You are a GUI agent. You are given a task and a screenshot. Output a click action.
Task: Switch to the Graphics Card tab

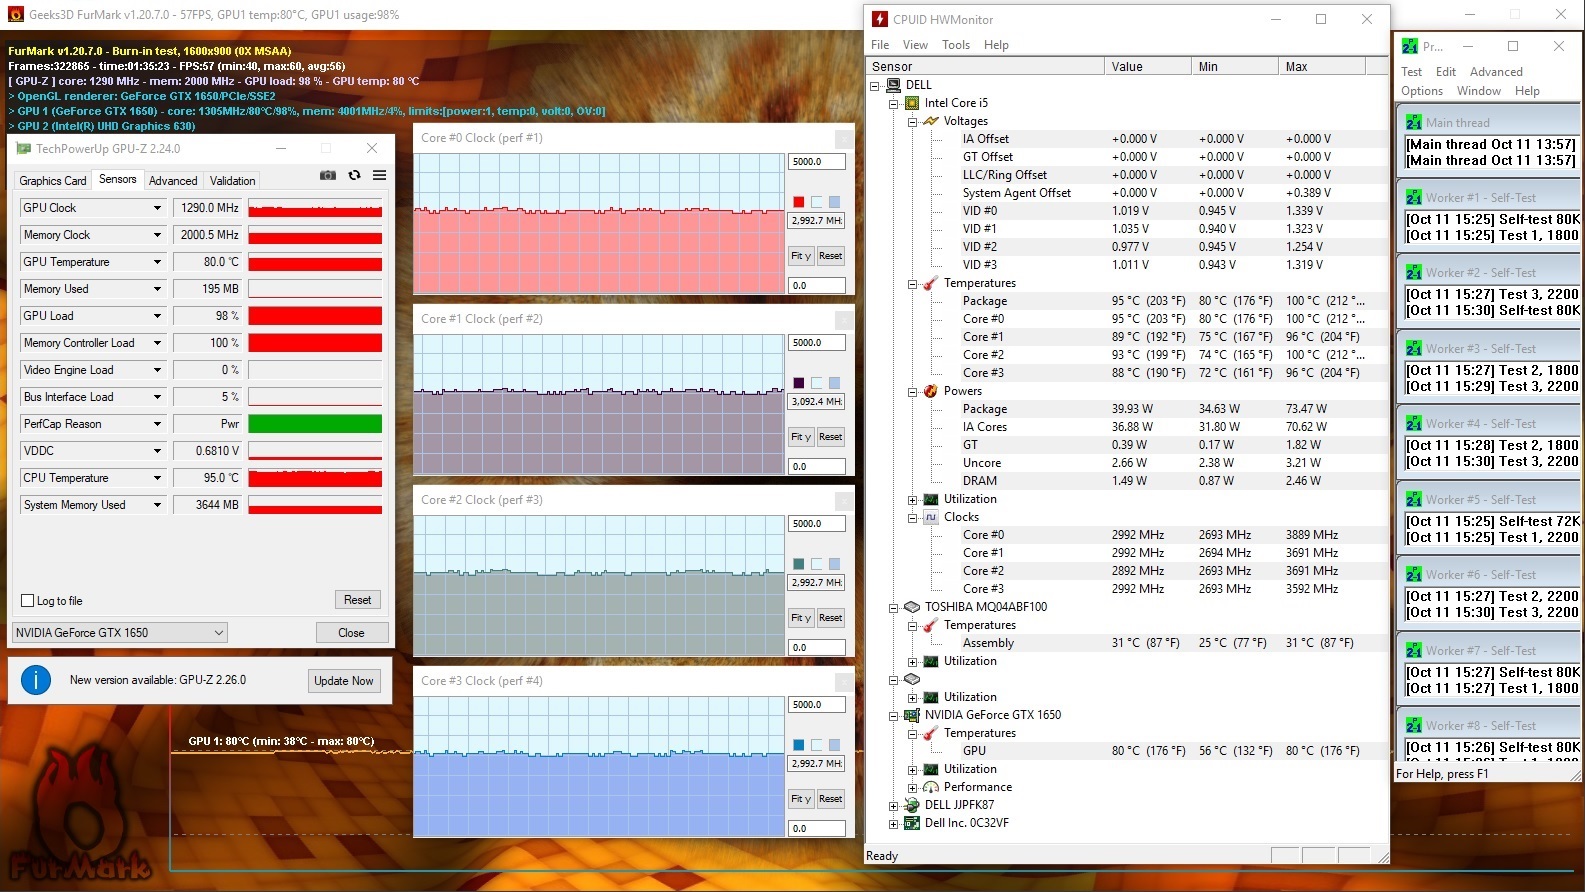coord(53,181)
